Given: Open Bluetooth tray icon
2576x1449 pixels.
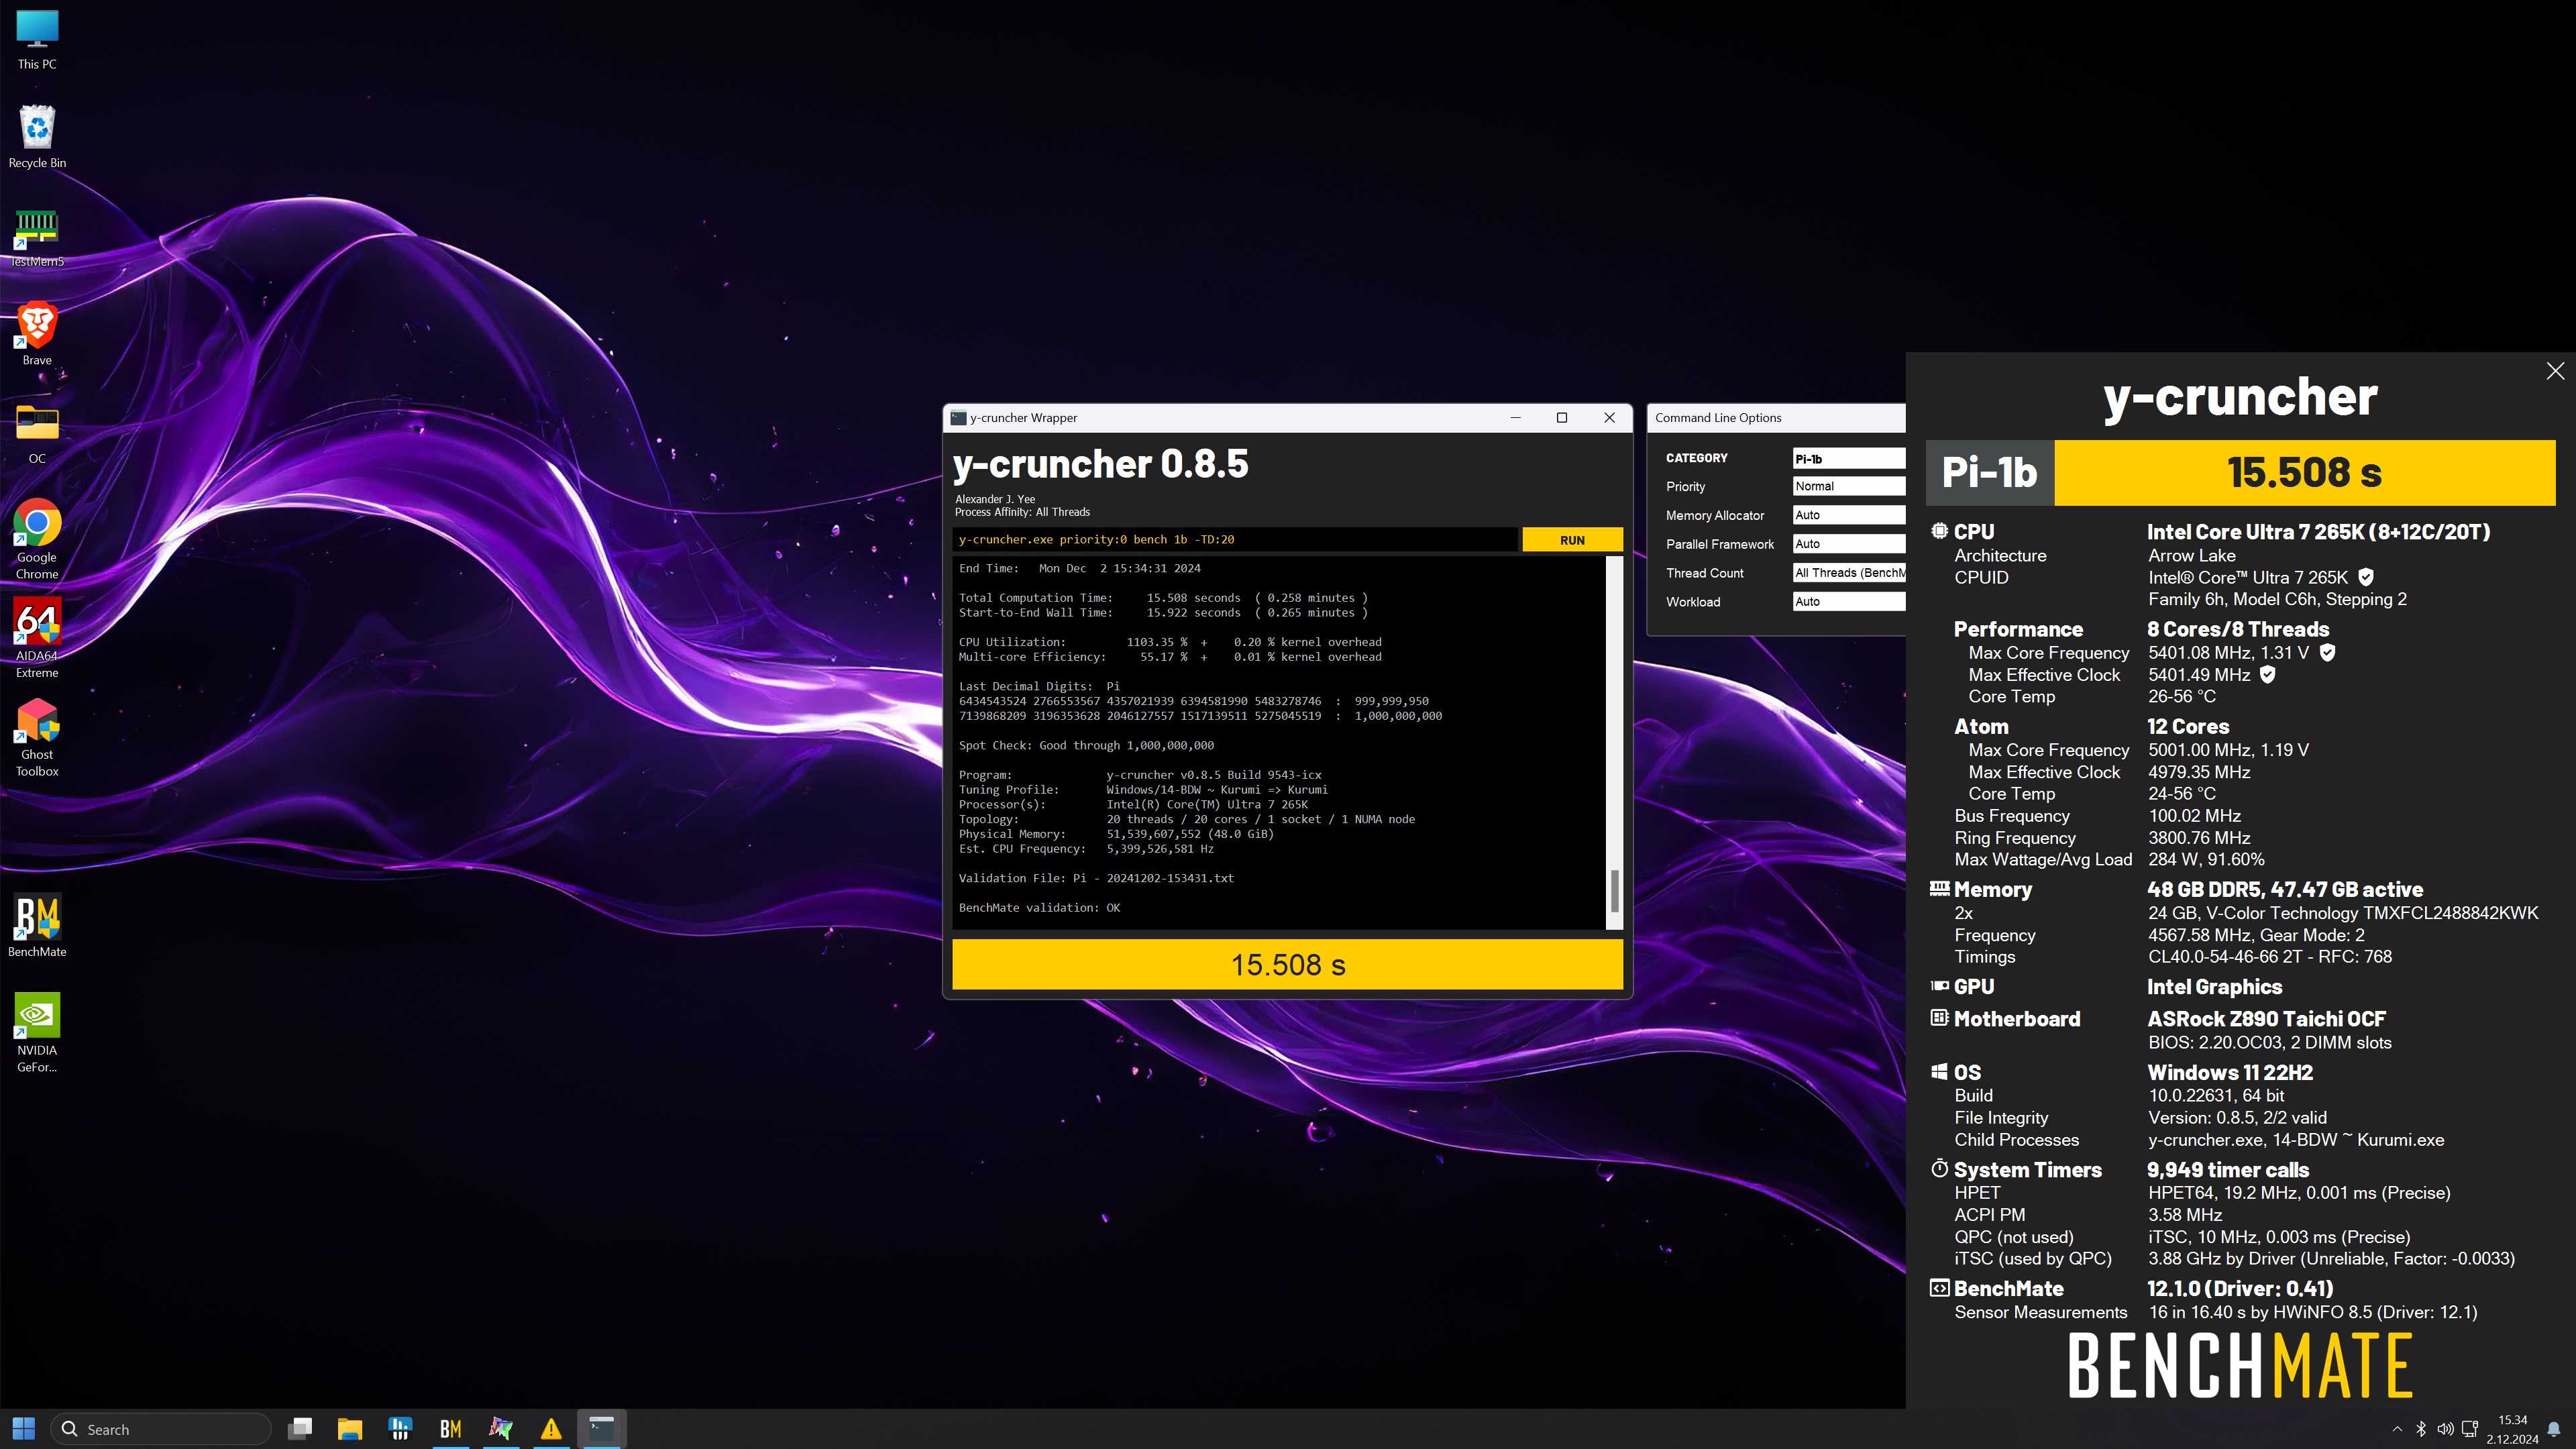Looking at the screenshot, I should (2421, 1429).
